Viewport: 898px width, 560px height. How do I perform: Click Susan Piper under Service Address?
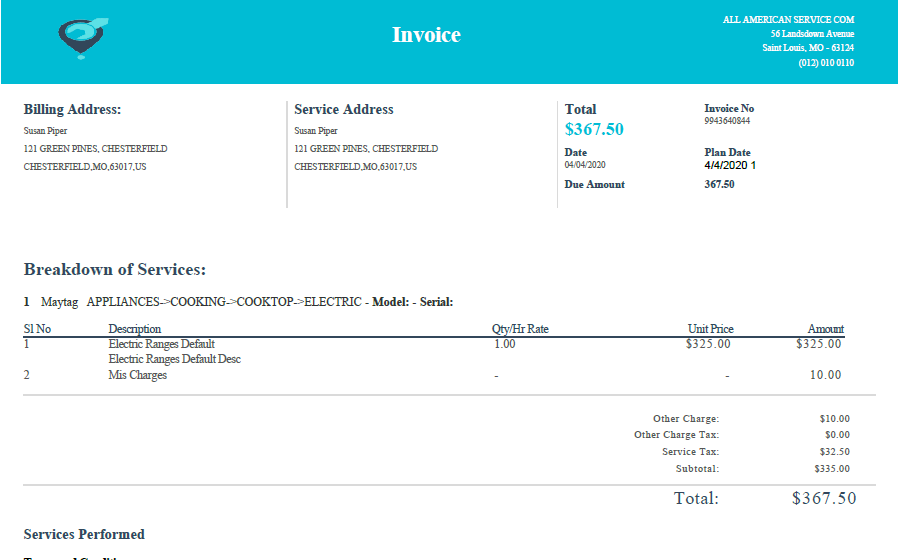316,131
